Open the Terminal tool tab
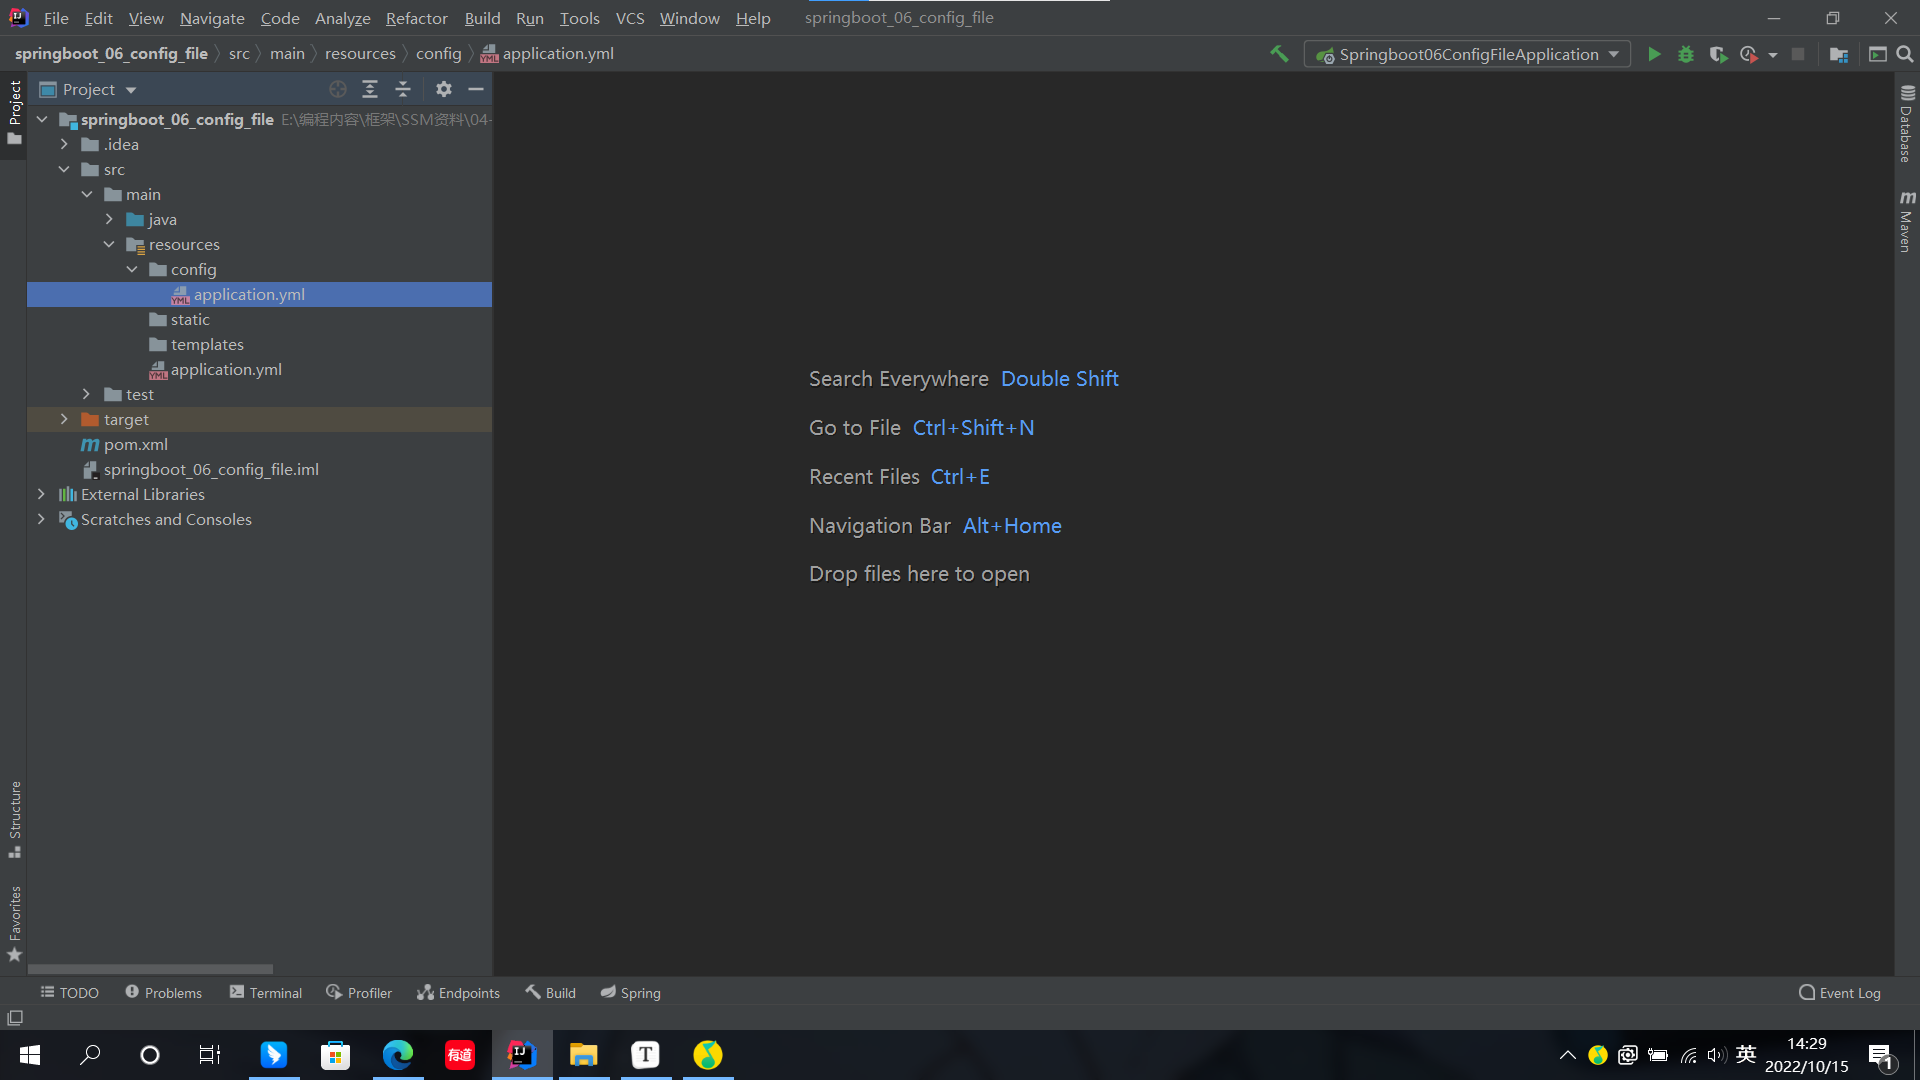This screenshot has height=1080, width=1920. pyautogui.click(x=266, y=992)
